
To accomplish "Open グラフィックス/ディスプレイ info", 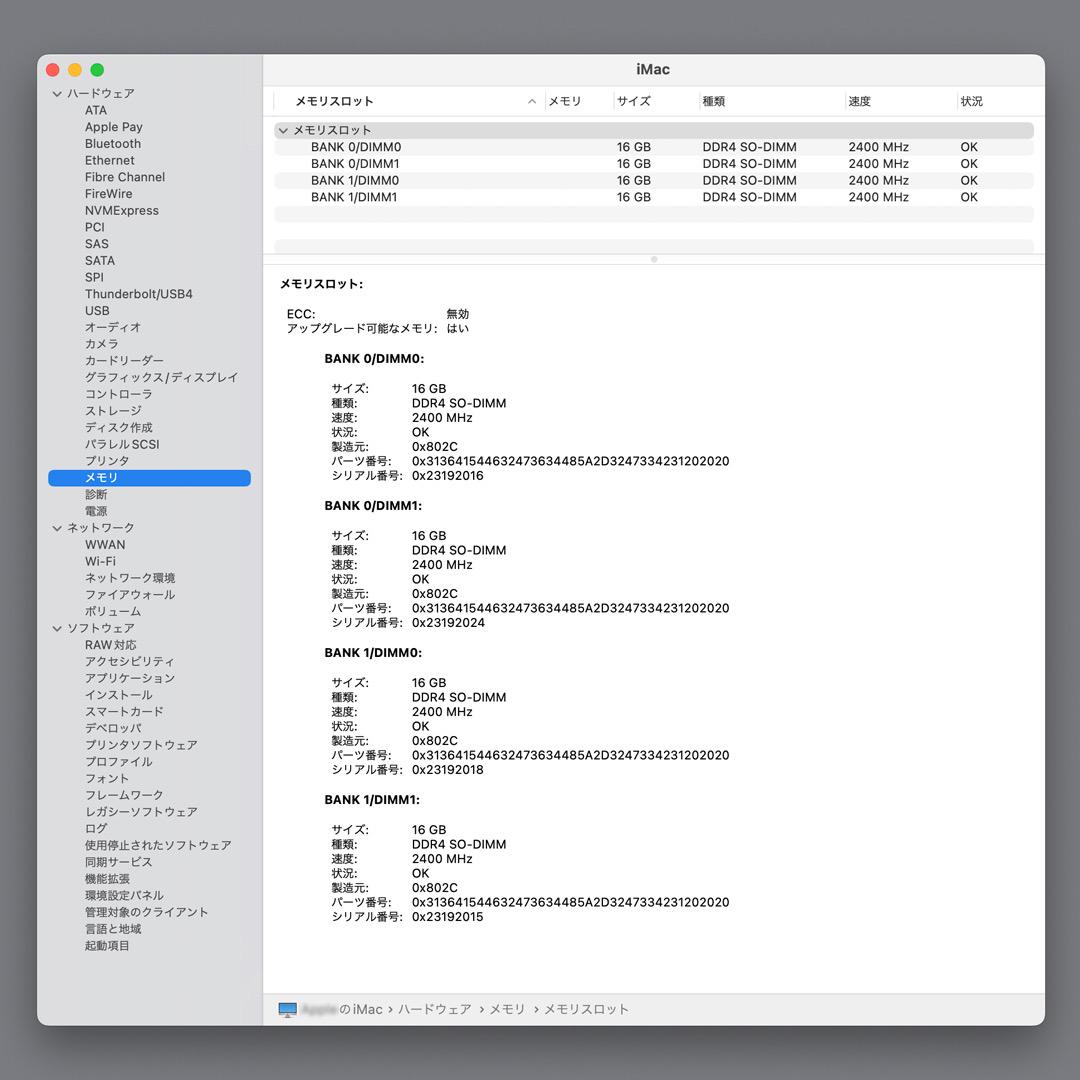I will 161,377.
